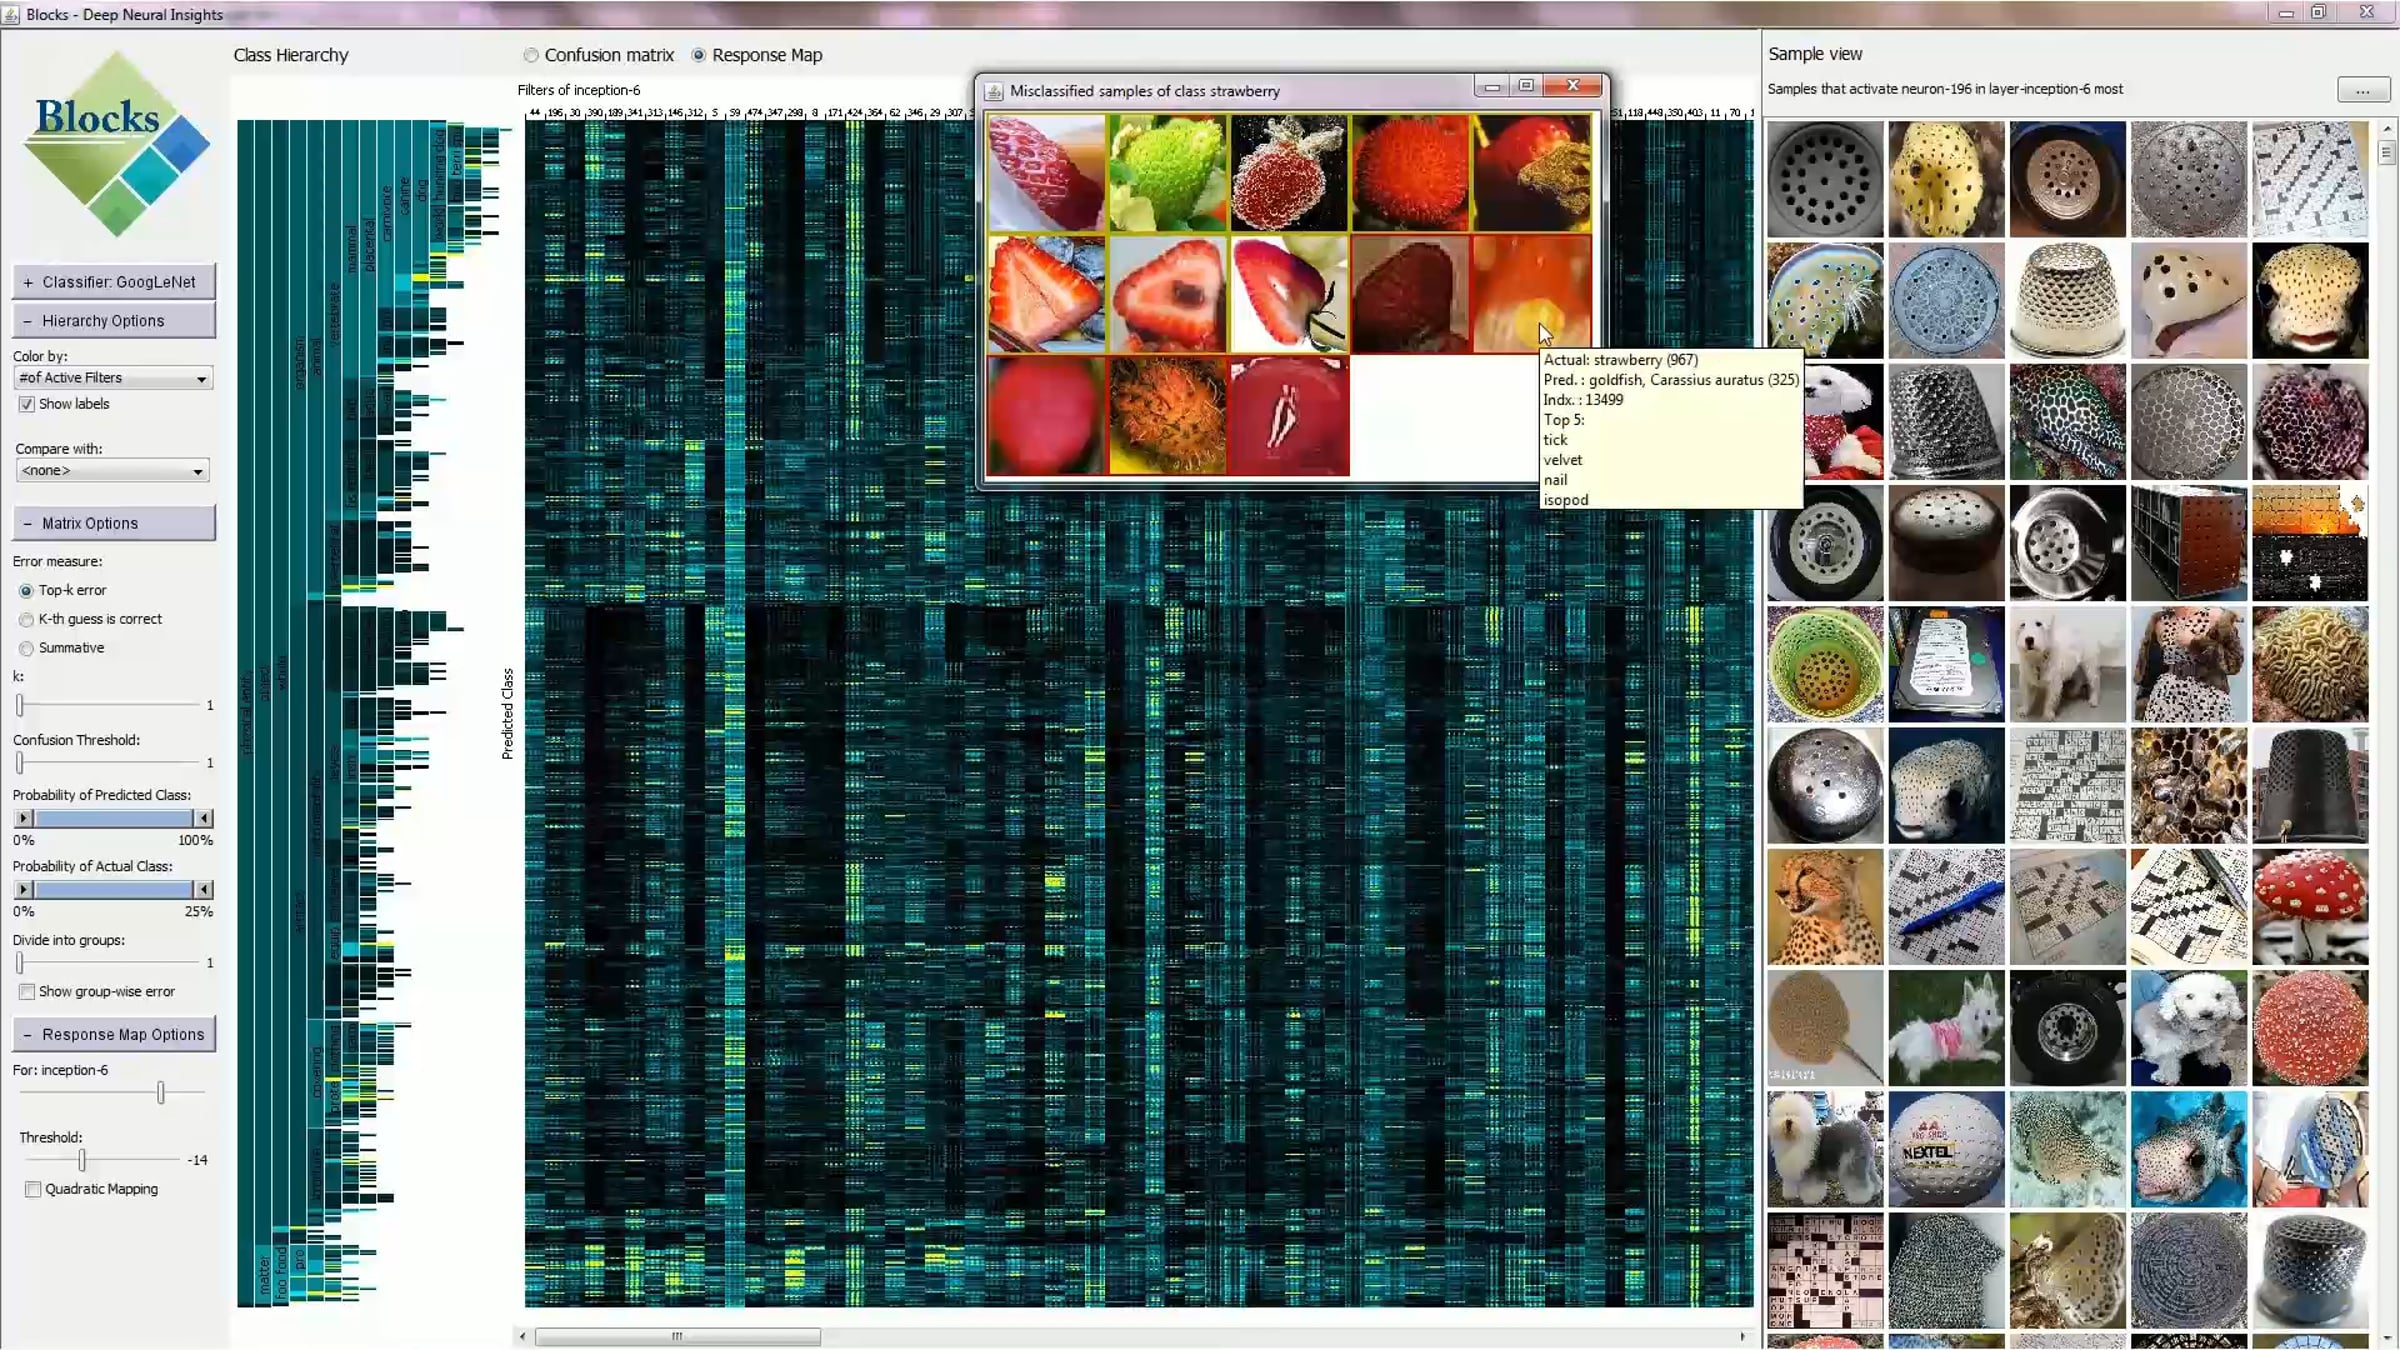Image resolution: width=2400 pixels, height=1350 pixels.
Task: Select the Response Map view option
Action: pyautogui.click(x=757, y=55)
